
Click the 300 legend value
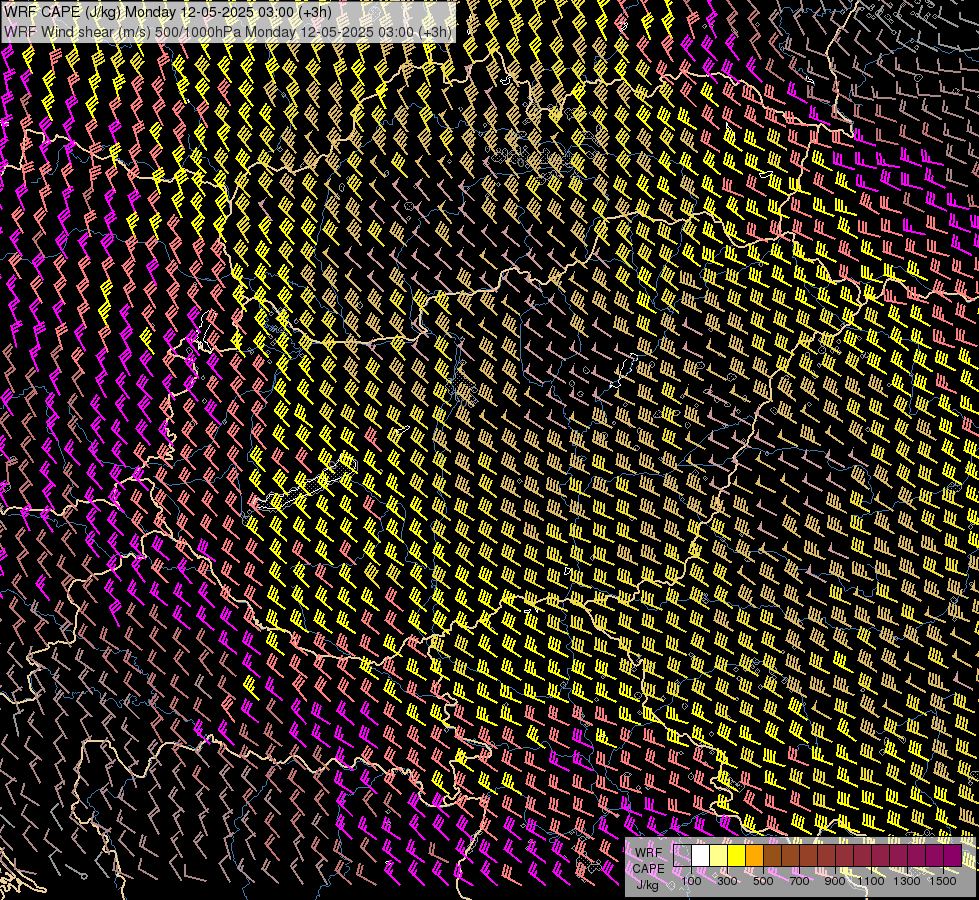[727, 881]
